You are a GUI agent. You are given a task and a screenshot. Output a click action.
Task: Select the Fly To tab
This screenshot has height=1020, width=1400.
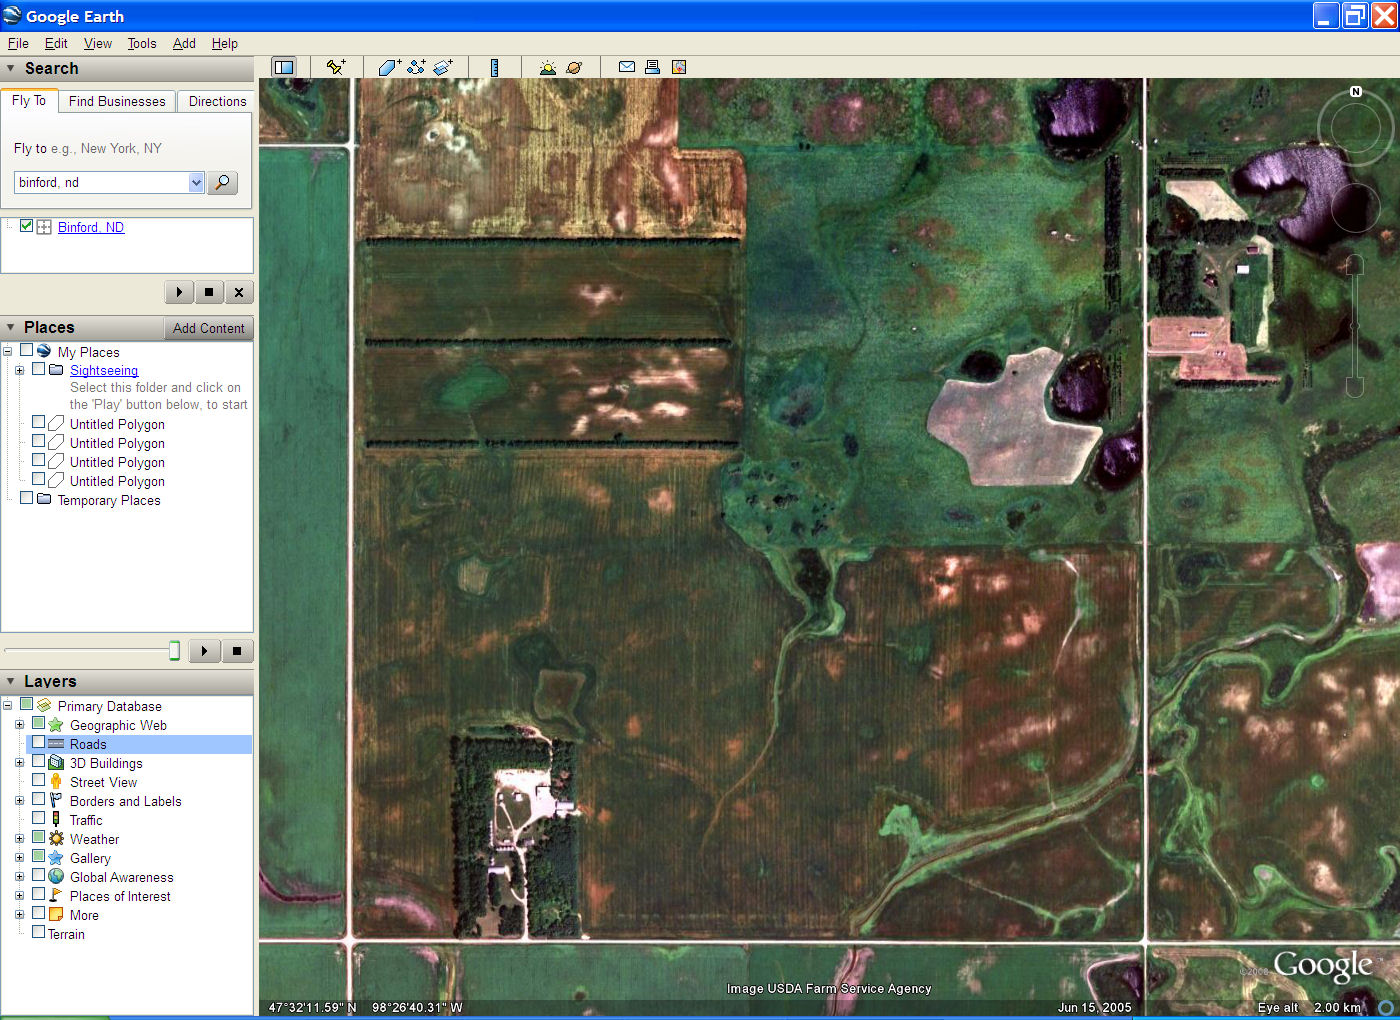(29, 100)
